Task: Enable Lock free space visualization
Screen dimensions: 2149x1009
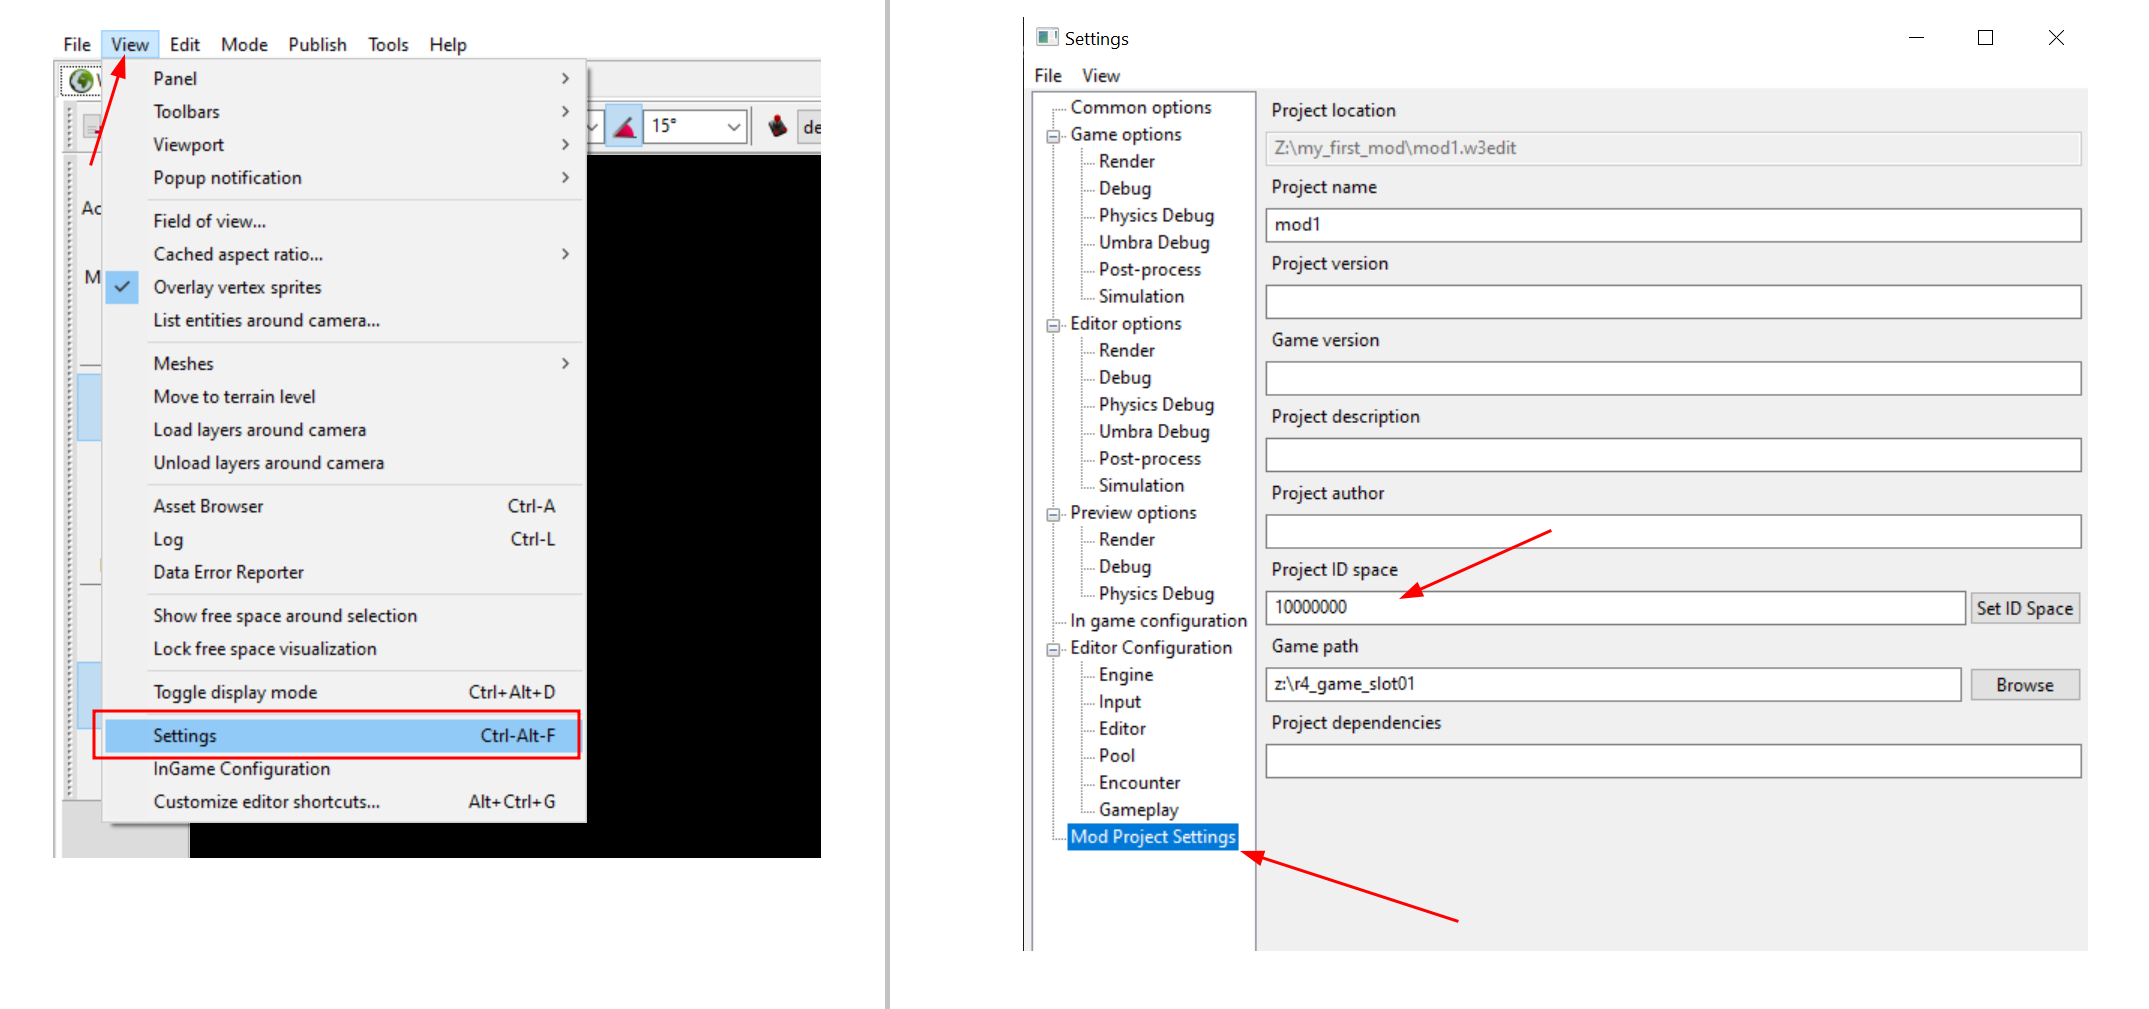Action: [x=265, y=648]
